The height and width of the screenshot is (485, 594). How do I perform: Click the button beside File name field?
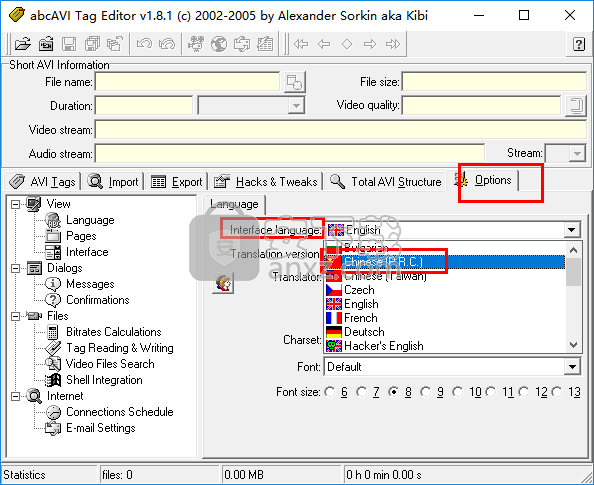click(x=294, y=82)
